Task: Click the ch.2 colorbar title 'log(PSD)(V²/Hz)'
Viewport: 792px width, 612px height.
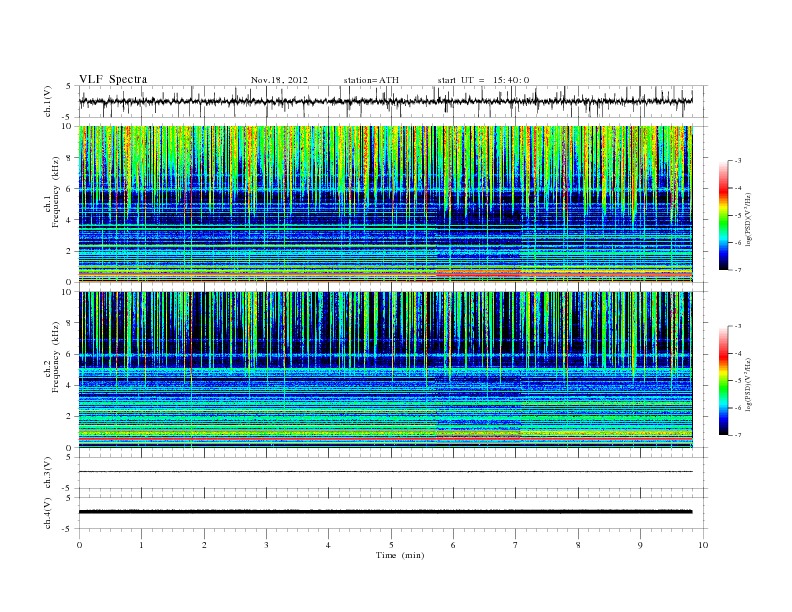Action: point(748,383)
